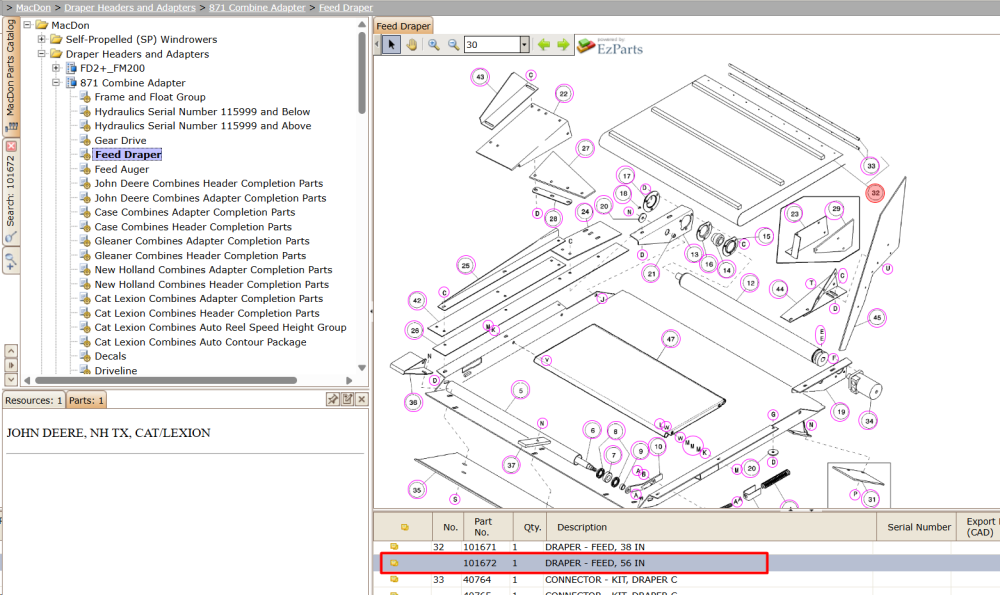The width and height of the screenshot is (1000, 595).
Task: Click the tree's horizontal scrollbar thumb
Action: (x=166, y=380)
